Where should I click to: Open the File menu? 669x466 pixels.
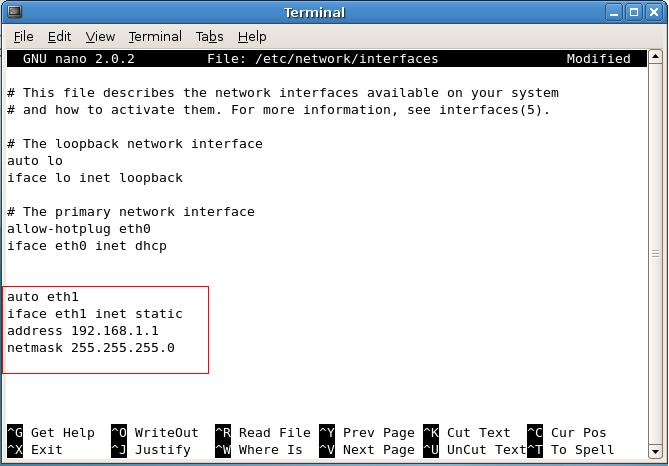coord(23,37)
